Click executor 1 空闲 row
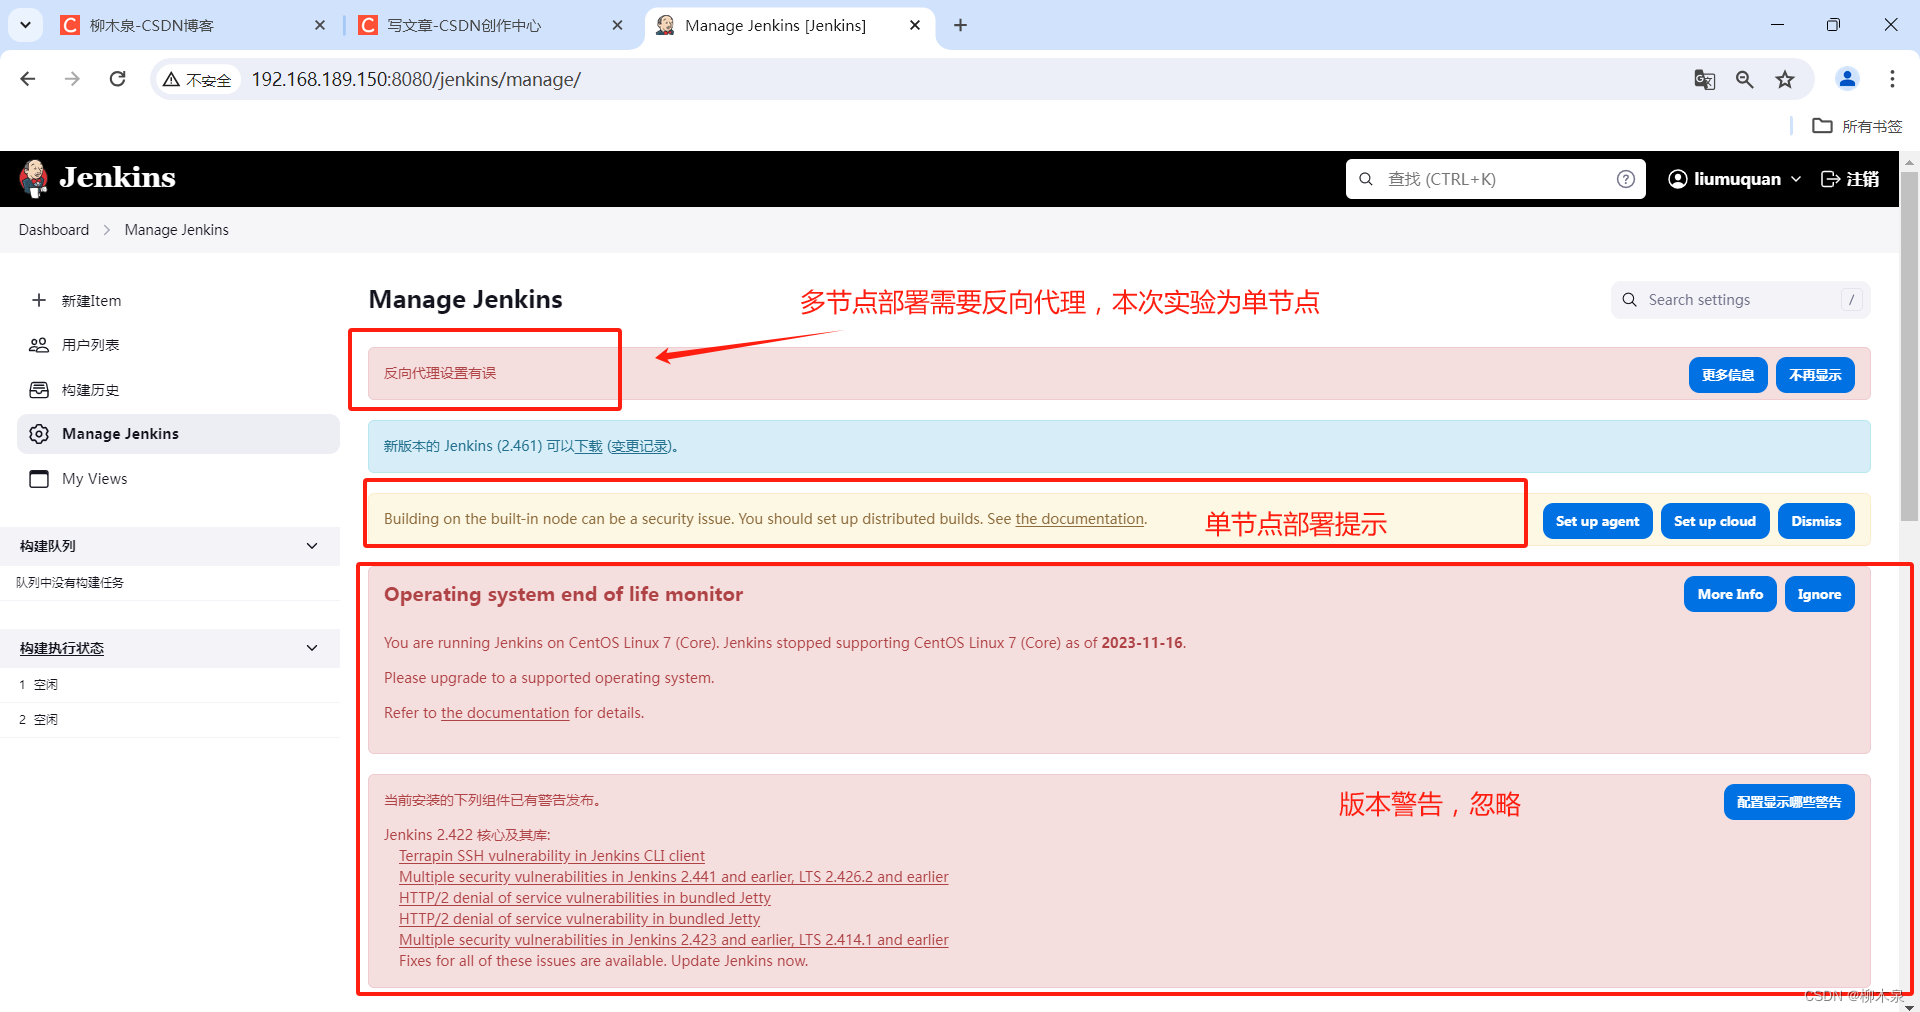 point(170,685)
